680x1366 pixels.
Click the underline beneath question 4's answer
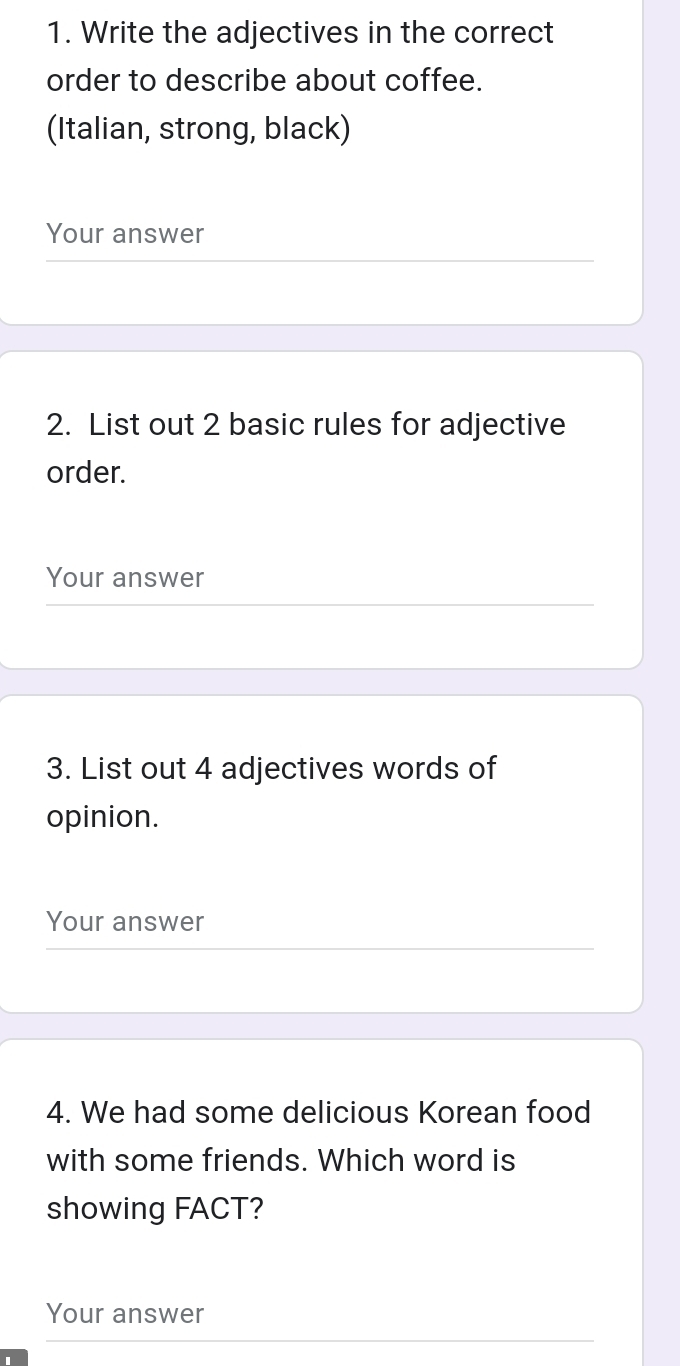click(320, 1341)
